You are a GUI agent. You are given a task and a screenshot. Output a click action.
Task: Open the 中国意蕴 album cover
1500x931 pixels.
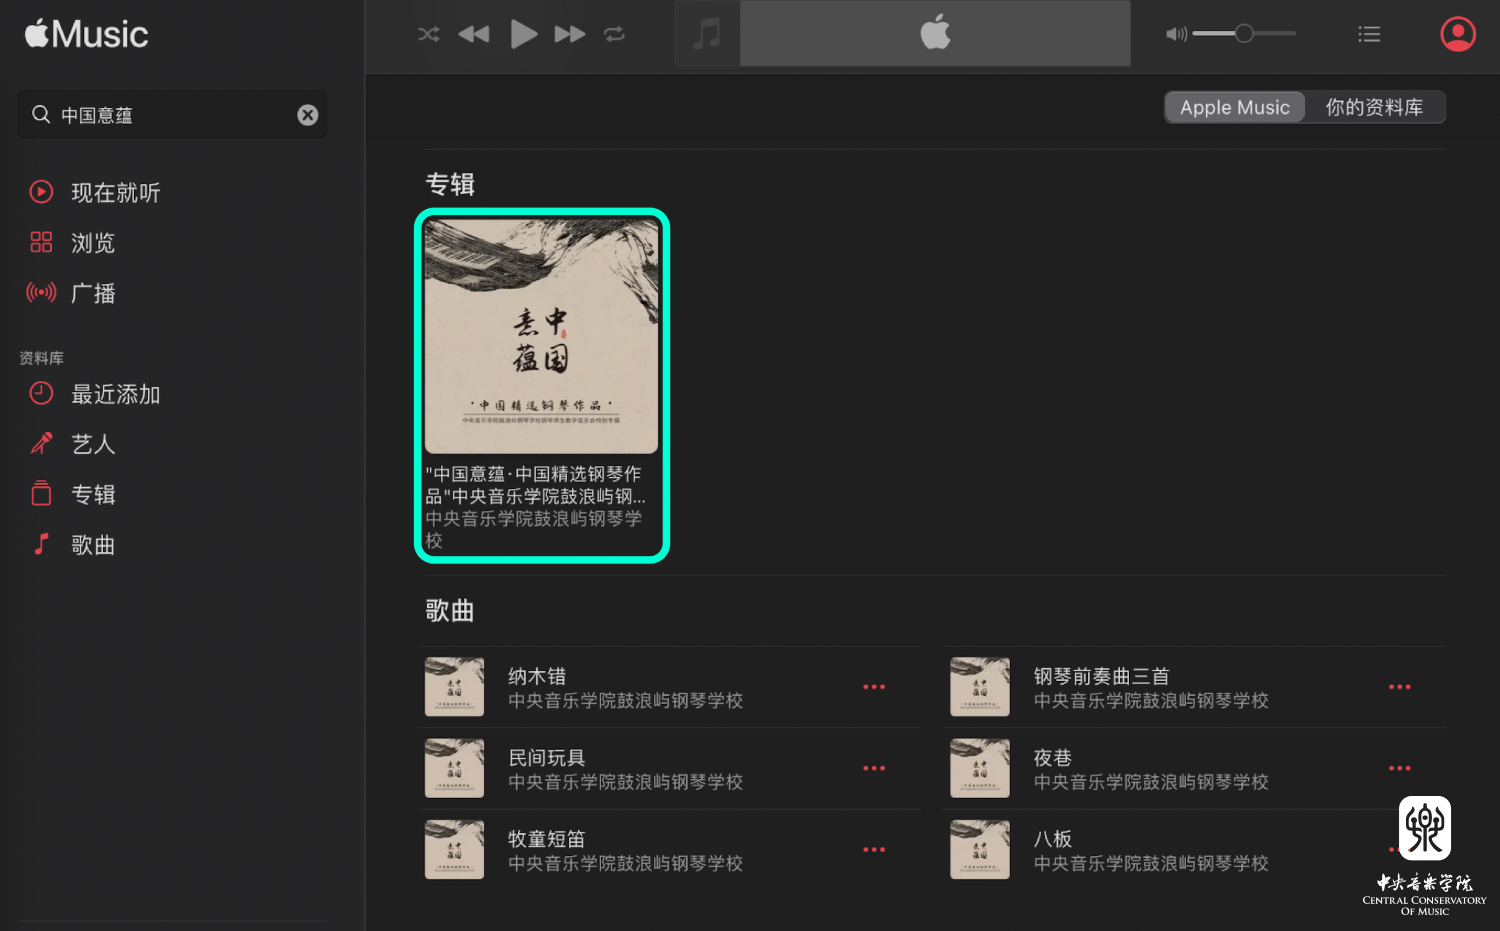(x=541, y=337)
